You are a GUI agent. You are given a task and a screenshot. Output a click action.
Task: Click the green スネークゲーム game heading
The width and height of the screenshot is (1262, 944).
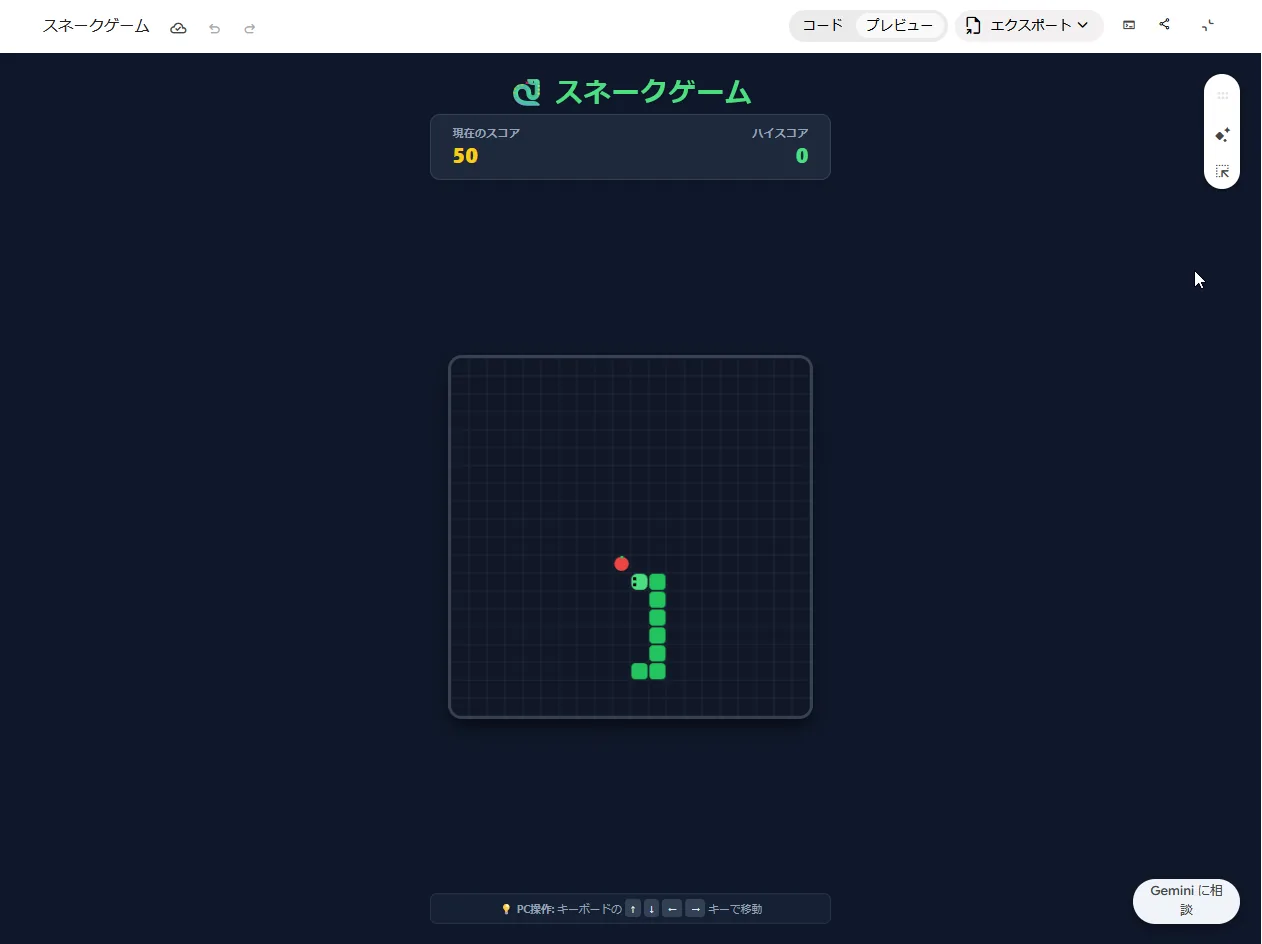point(652,92)
